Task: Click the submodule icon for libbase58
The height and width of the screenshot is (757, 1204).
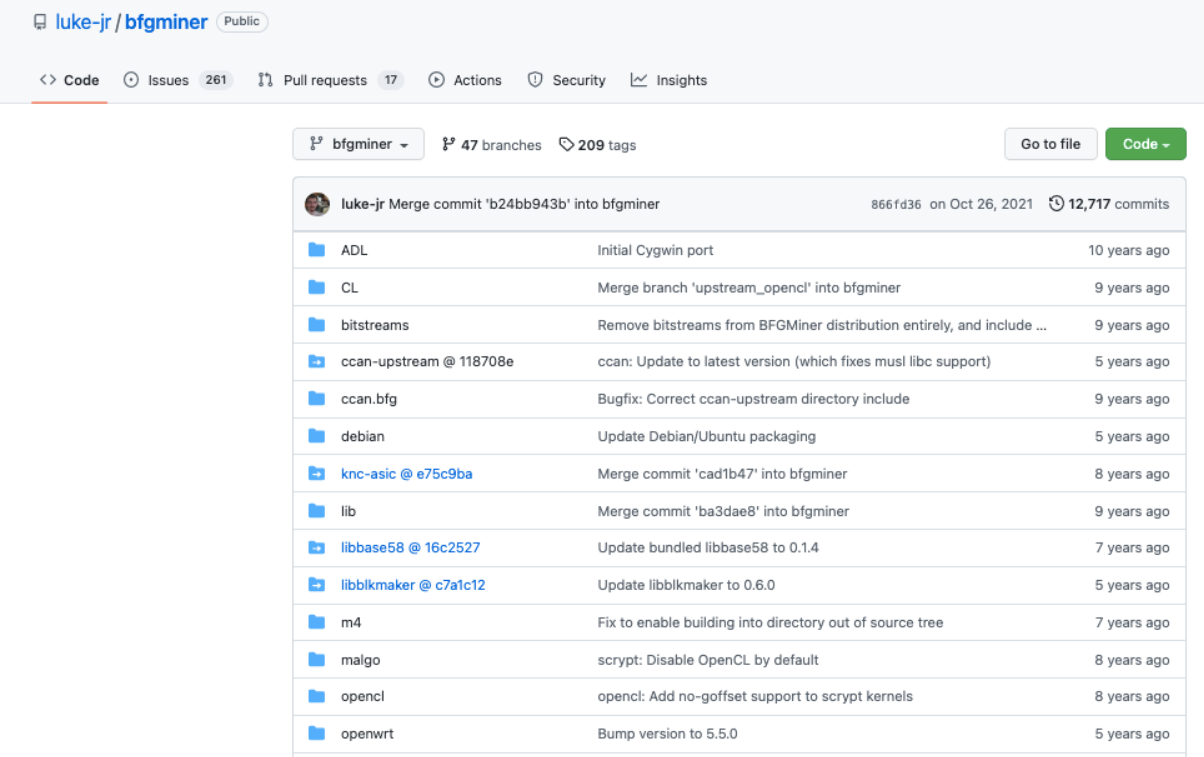Action: click(317, 547)
